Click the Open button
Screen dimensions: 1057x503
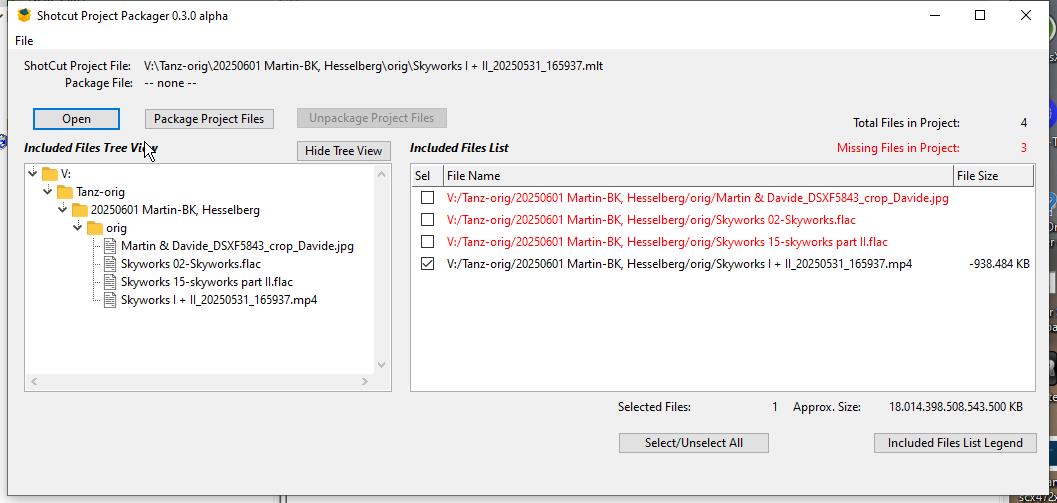(76, 119)
